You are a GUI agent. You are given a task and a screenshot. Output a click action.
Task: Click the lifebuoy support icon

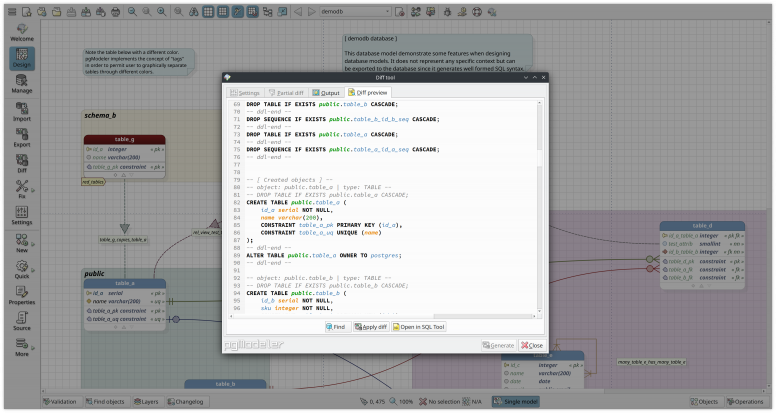tap(477, 11)
